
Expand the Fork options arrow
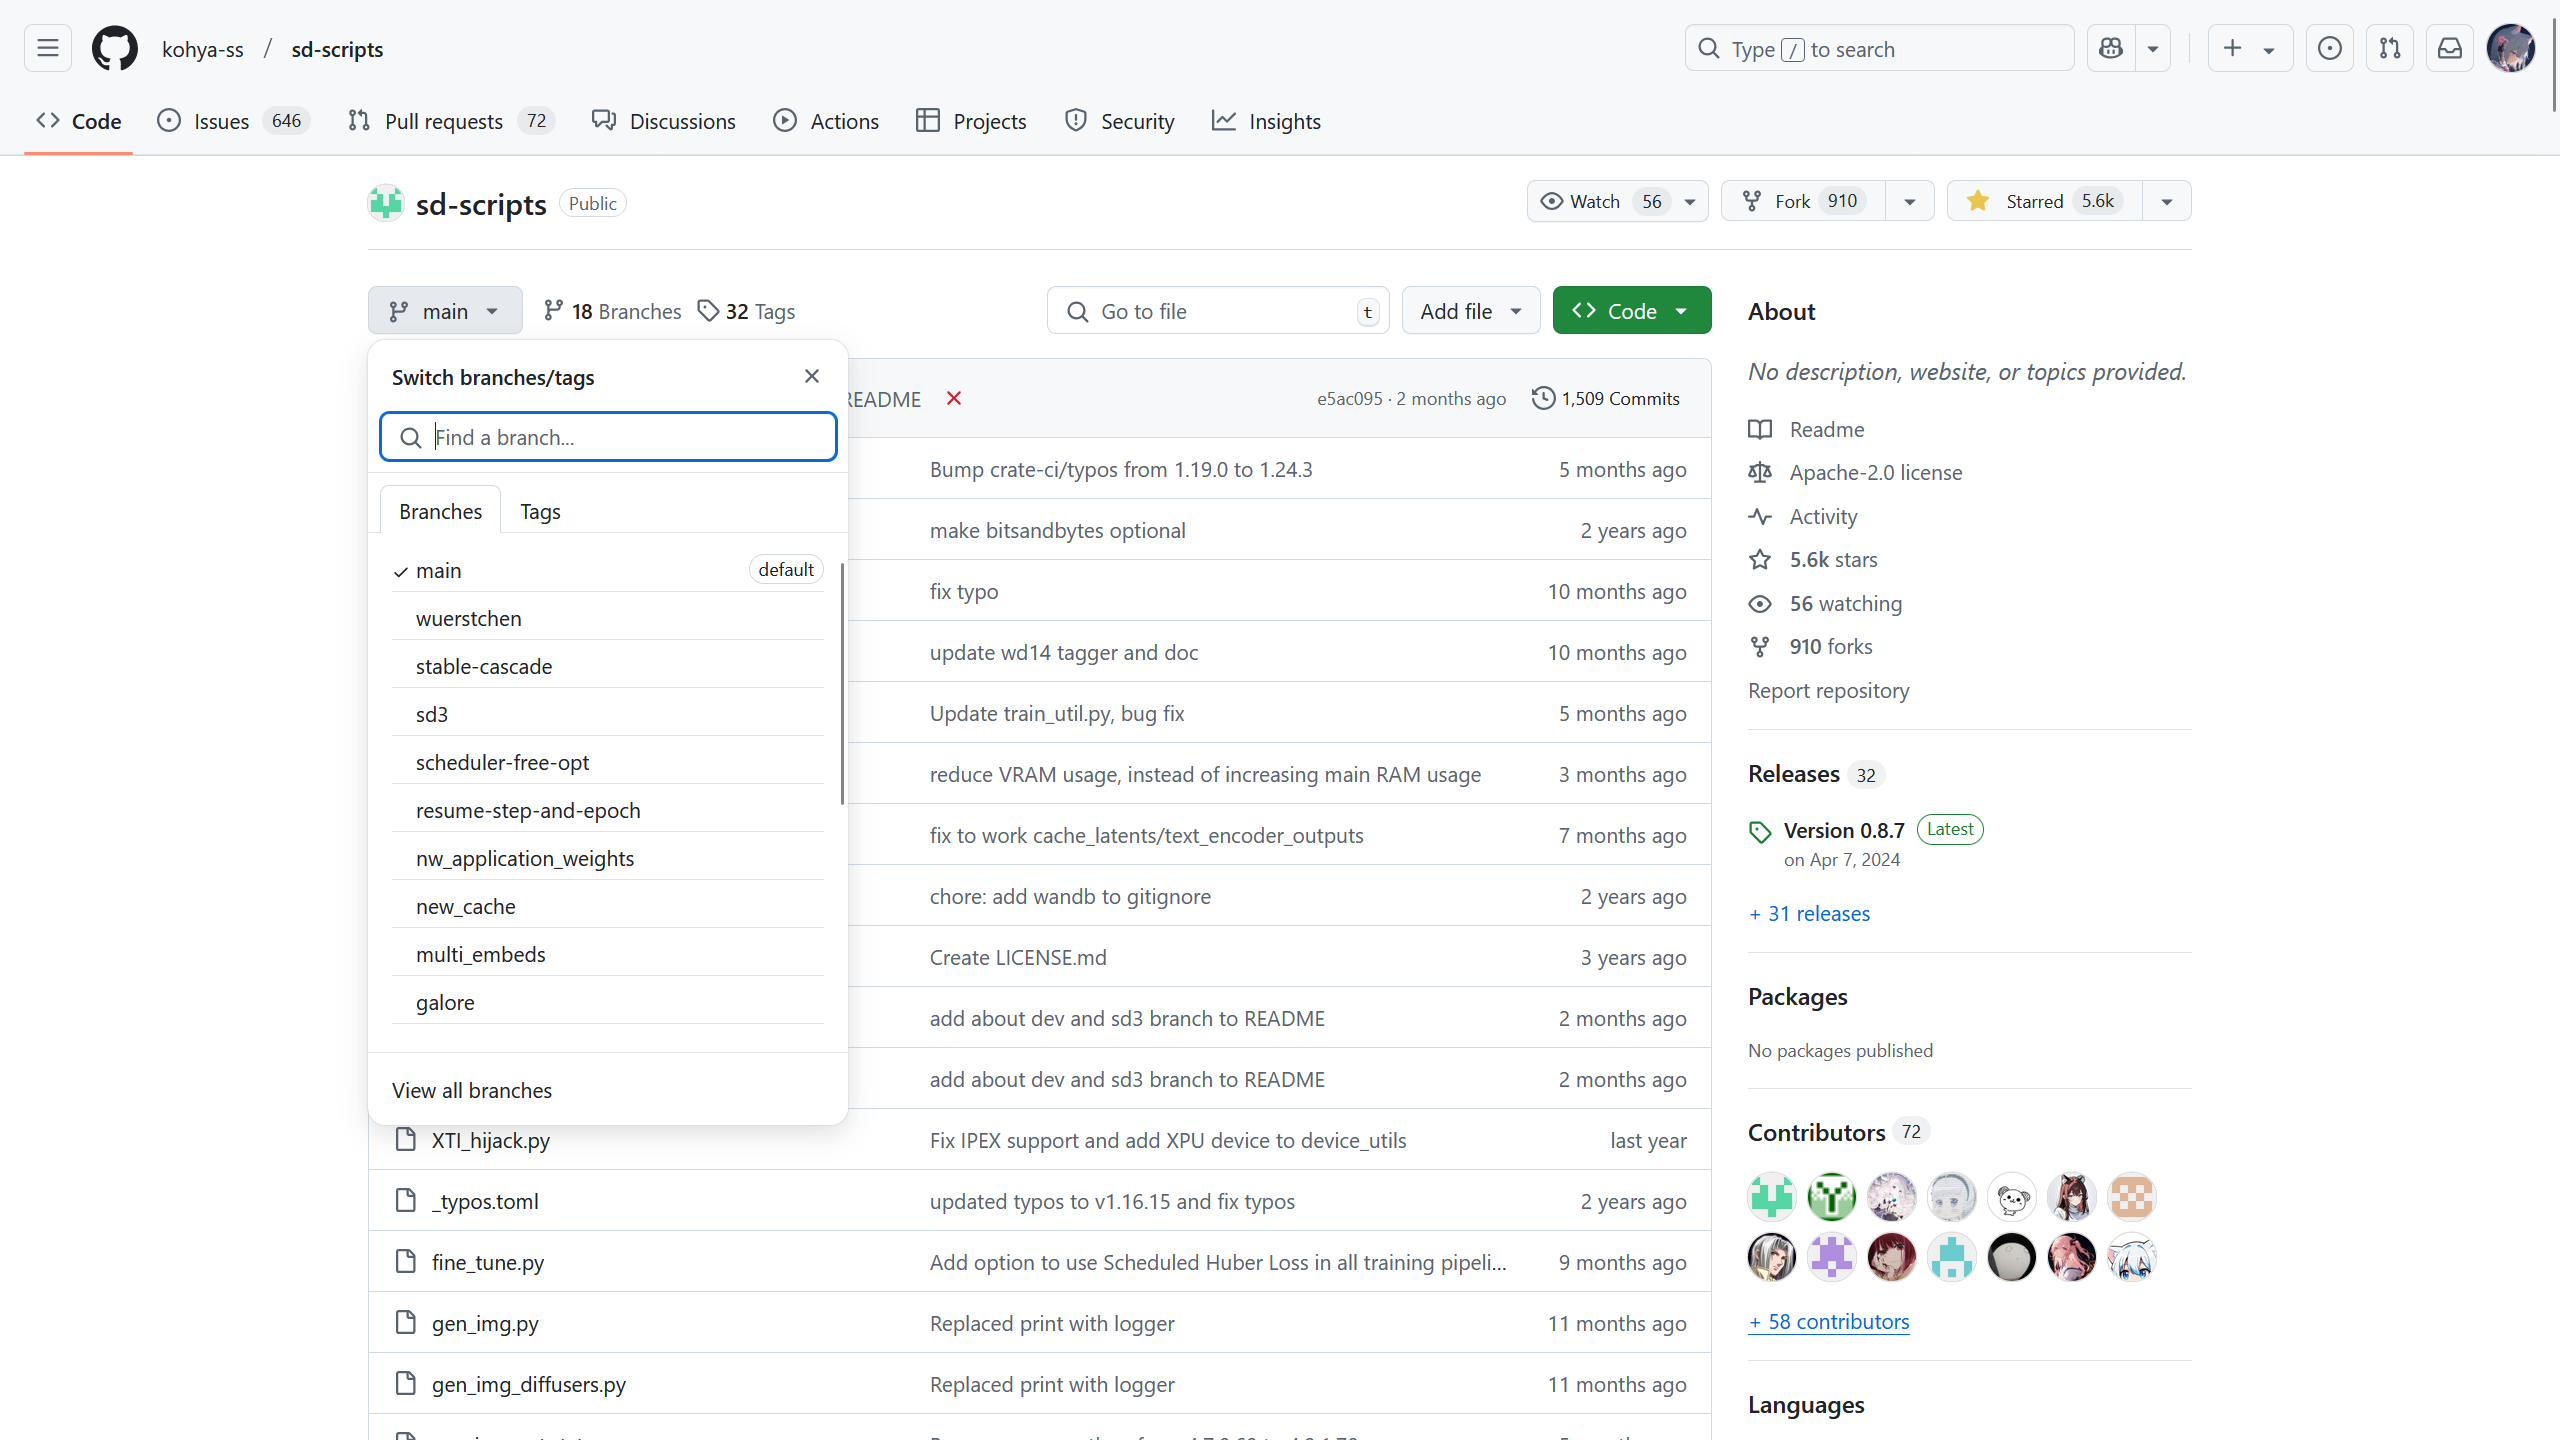click(x=1909, y=201)
